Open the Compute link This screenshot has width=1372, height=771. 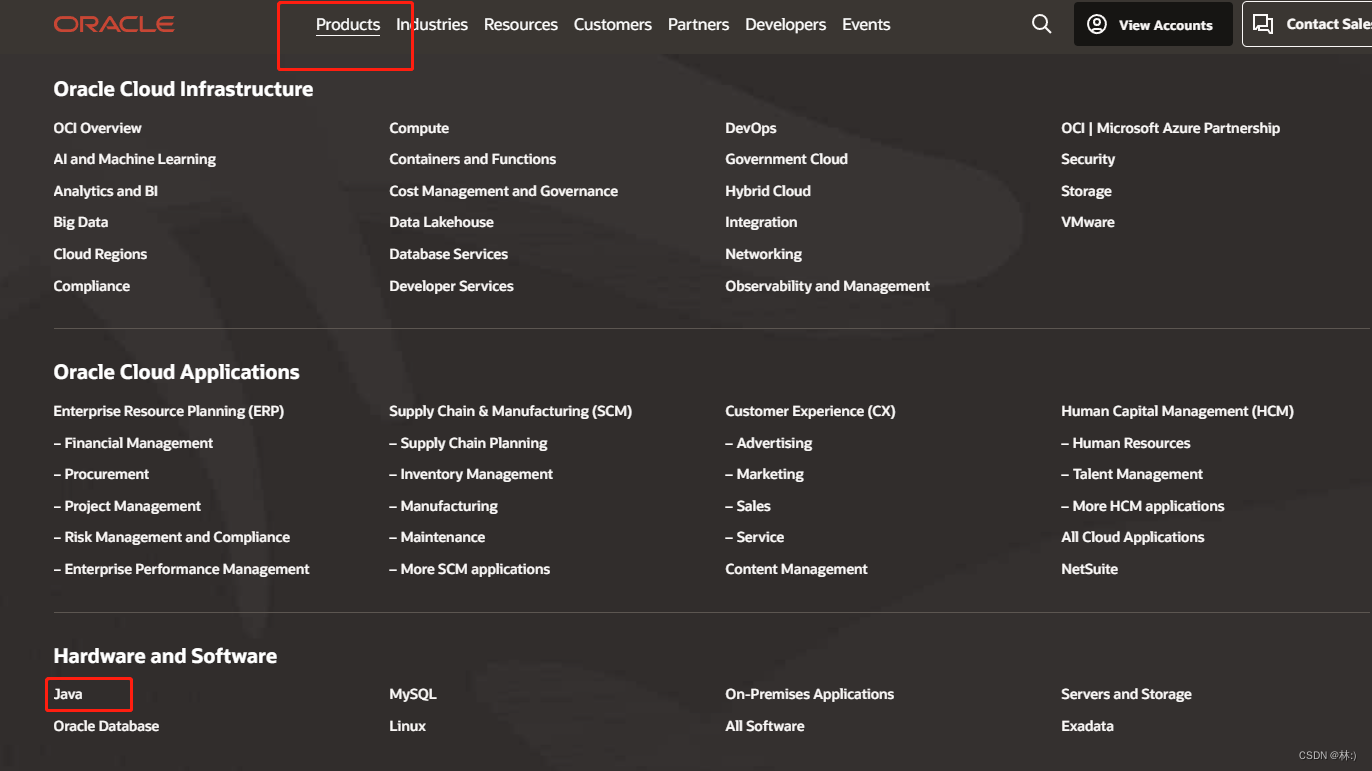pyautogui.click(x=419, y=128)
